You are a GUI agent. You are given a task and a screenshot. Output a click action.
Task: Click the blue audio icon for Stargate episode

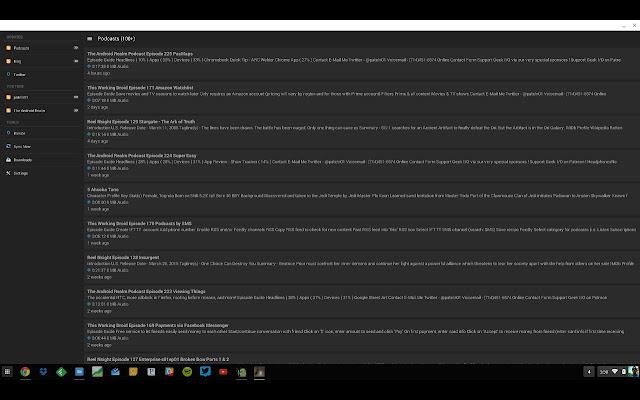89,134
